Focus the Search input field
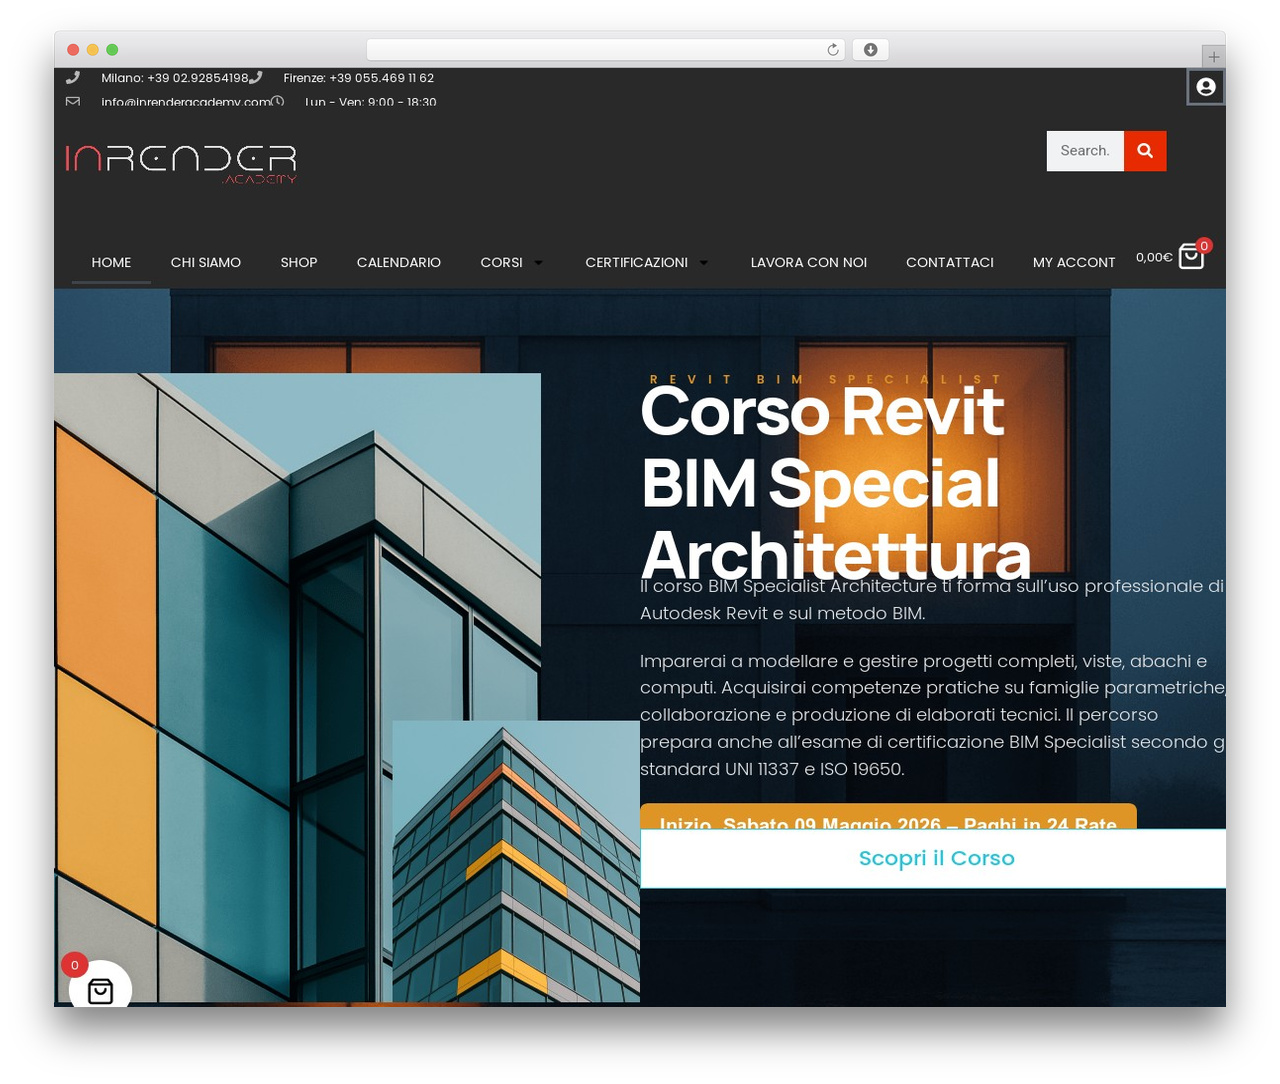This screenshot has height=1084, width=1280. [x=1085, y=151]
